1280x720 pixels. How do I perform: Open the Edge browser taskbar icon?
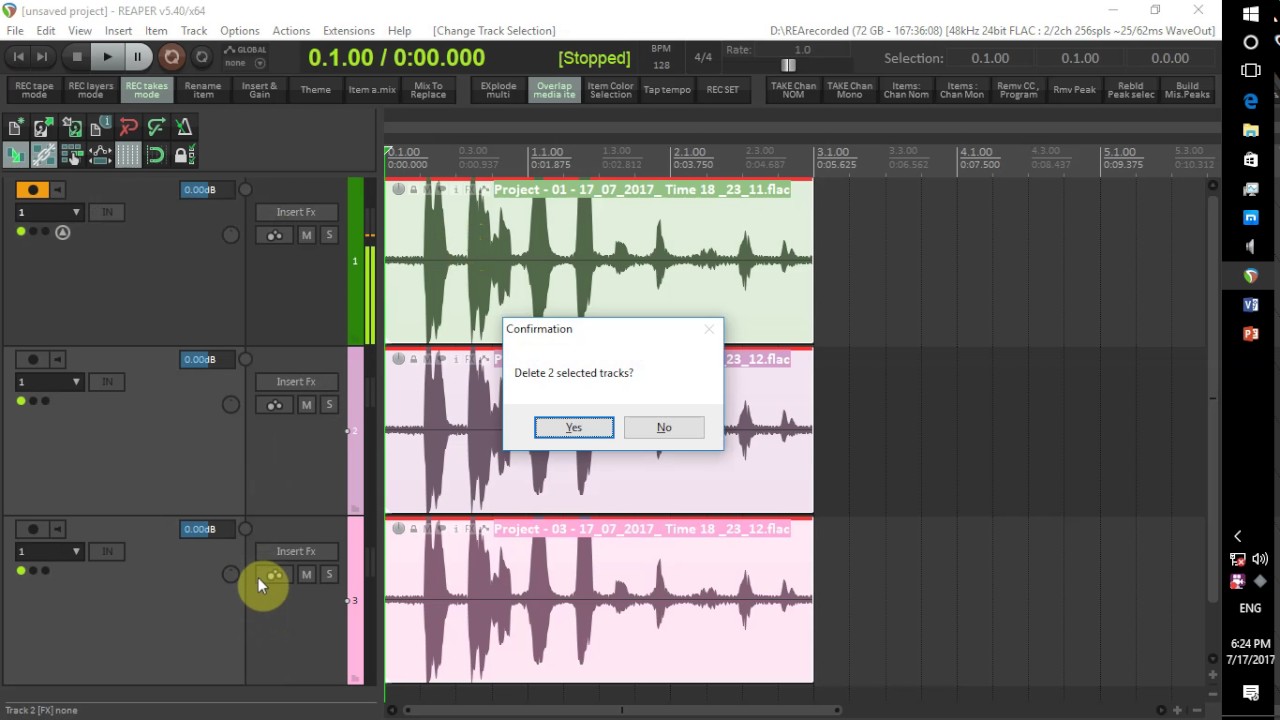pos(1251,101)
